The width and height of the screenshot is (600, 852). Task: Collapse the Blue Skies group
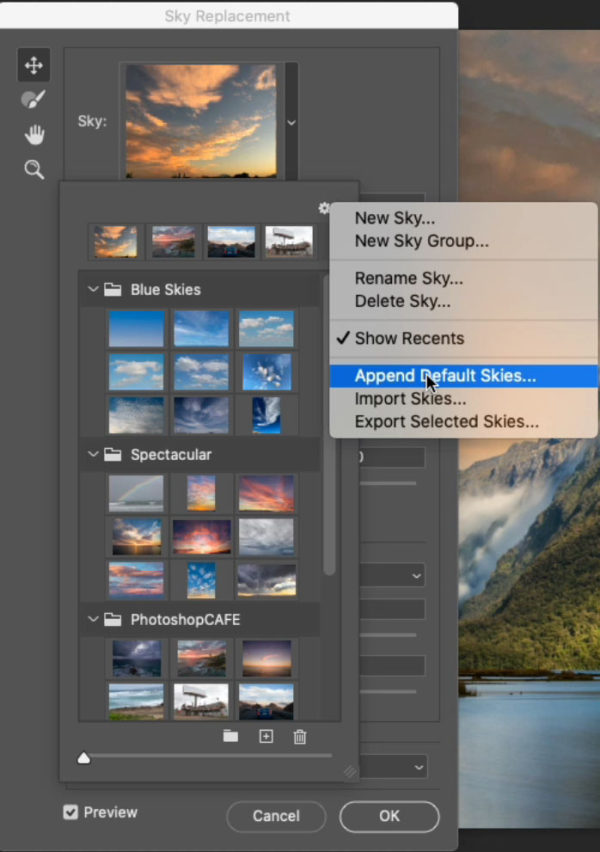pos(93,290)
